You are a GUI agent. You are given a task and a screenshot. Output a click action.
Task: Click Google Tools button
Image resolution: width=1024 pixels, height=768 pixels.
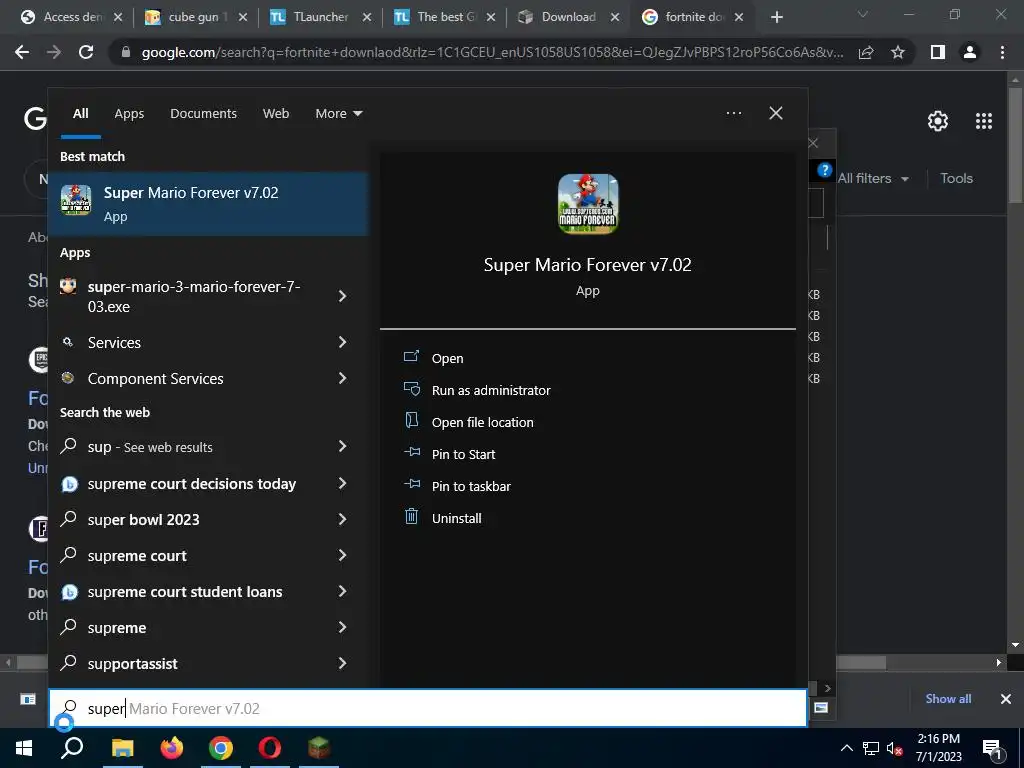pos(956,178)
